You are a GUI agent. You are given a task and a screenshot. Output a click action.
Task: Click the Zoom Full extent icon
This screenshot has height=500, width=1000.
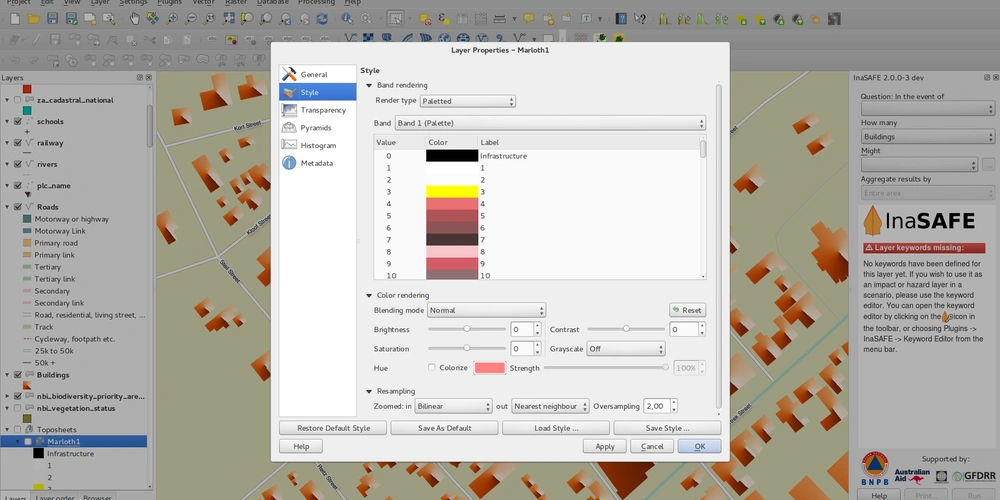[228, 19]
